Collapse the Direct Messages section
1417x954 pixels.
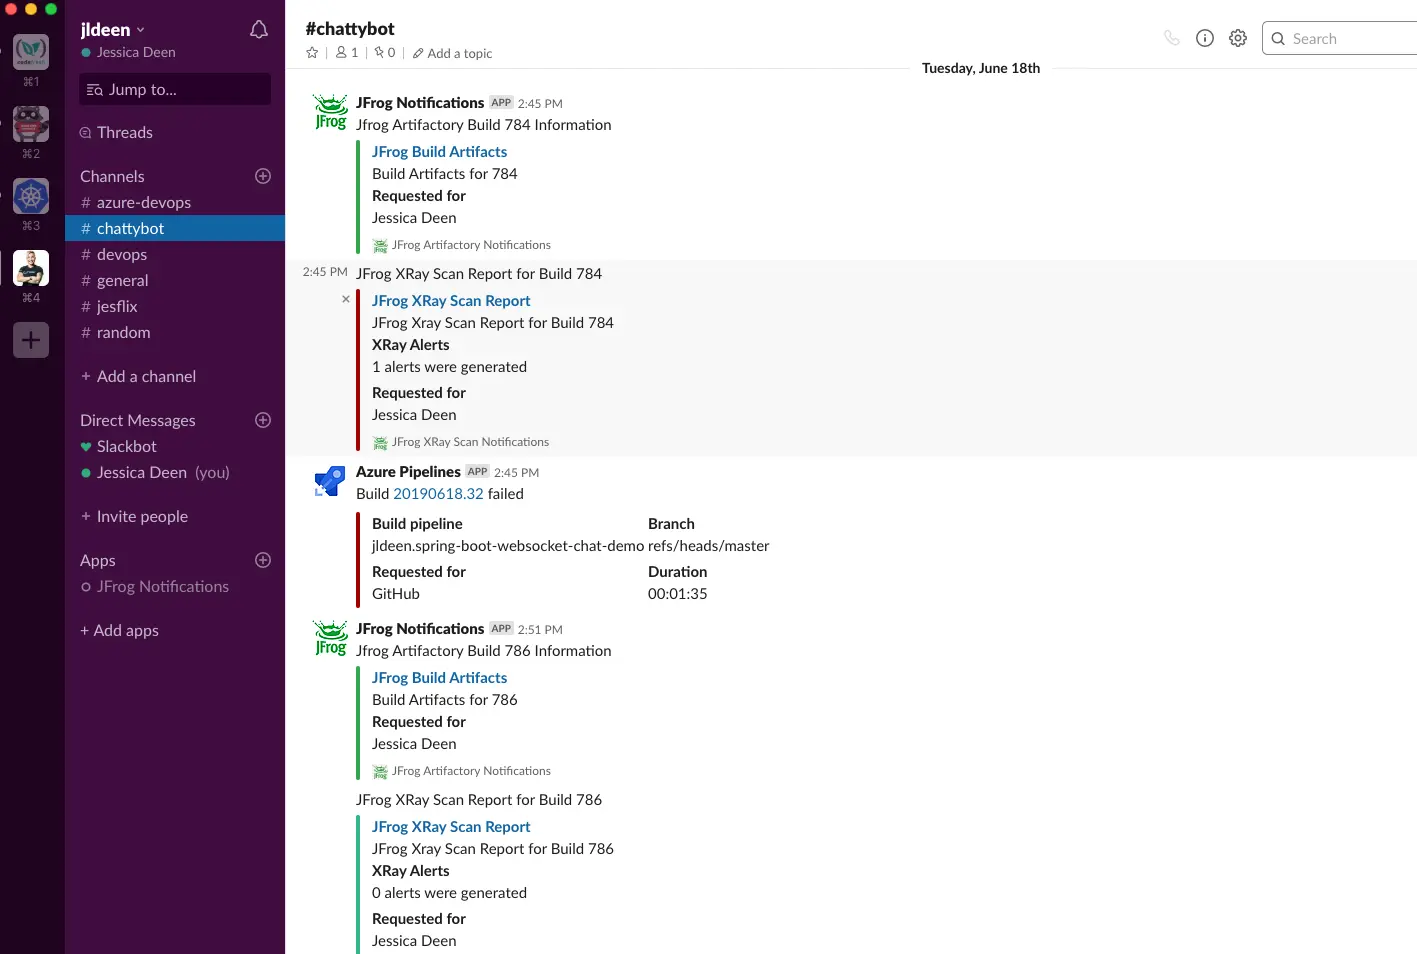[137, 420]
